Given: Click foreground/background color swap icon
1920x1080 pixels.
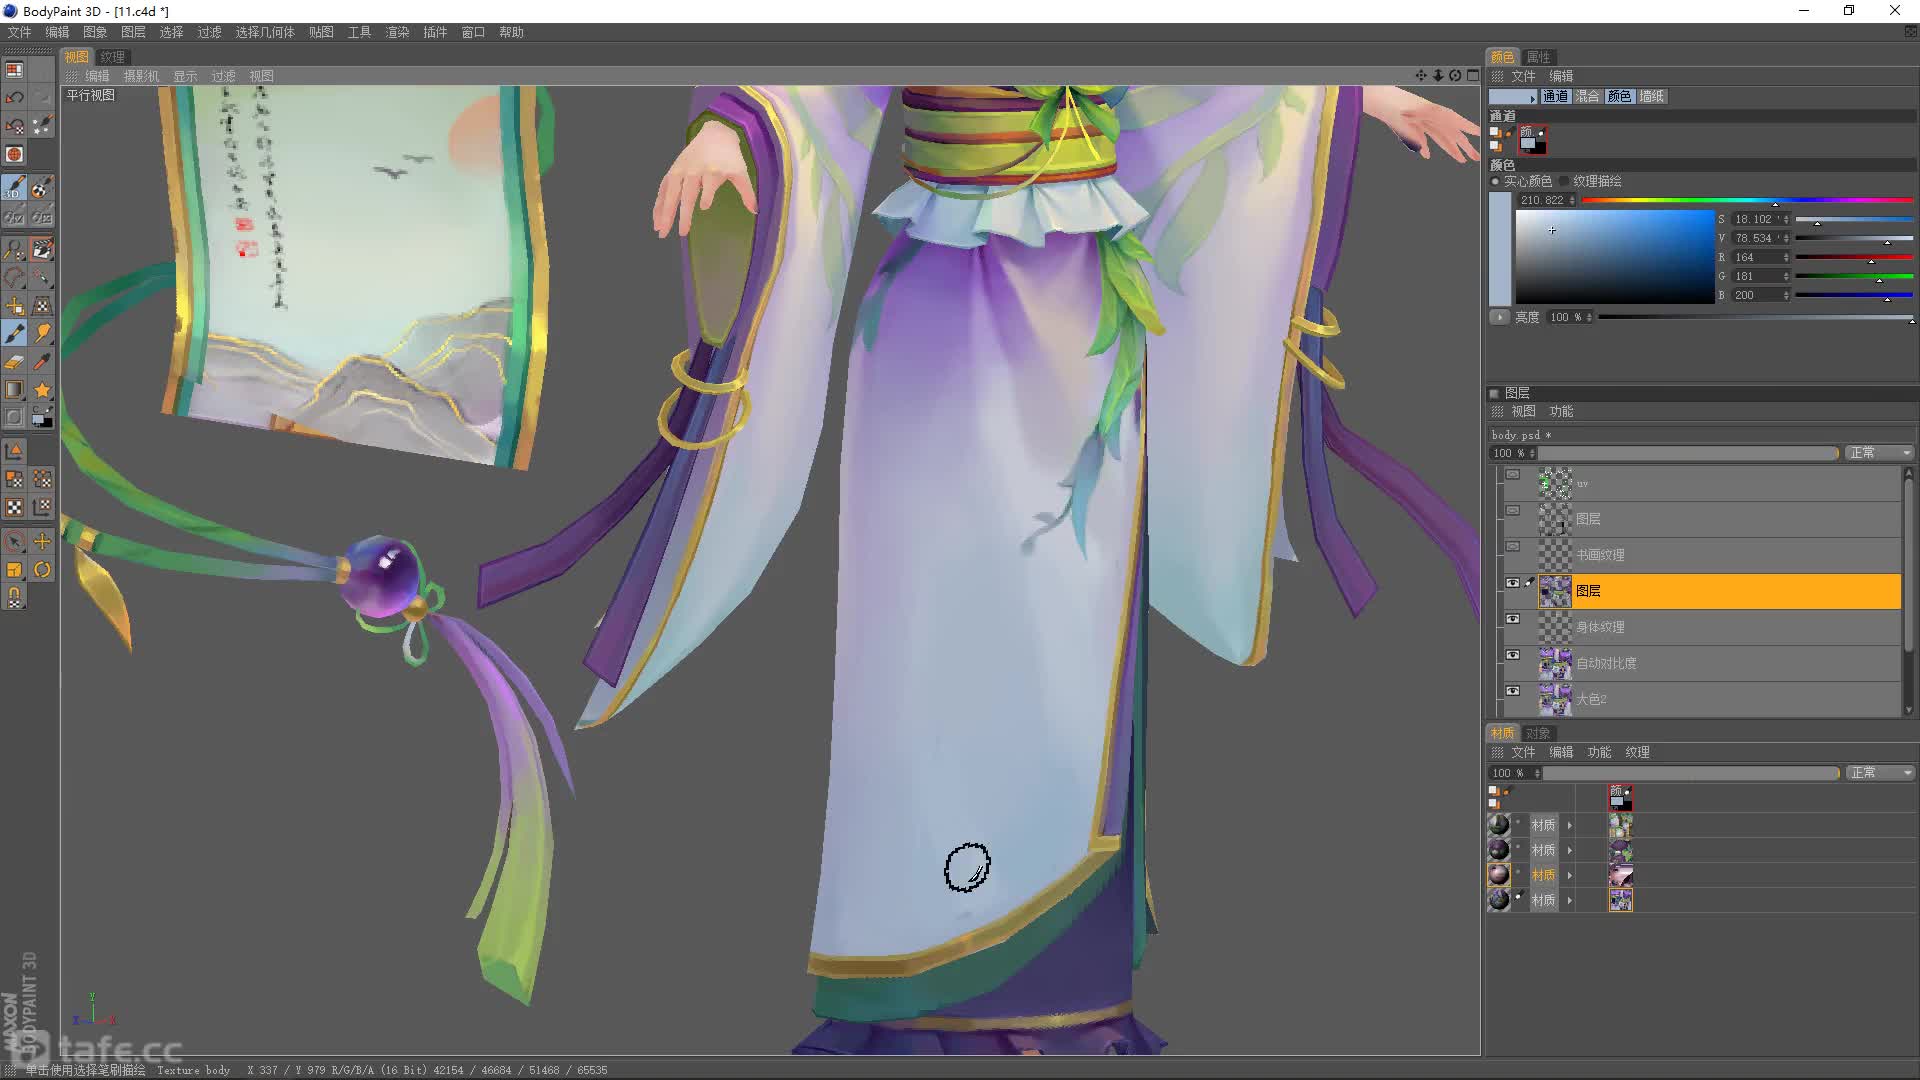Looking at the screenshot, I should click(x=42, y=418).
